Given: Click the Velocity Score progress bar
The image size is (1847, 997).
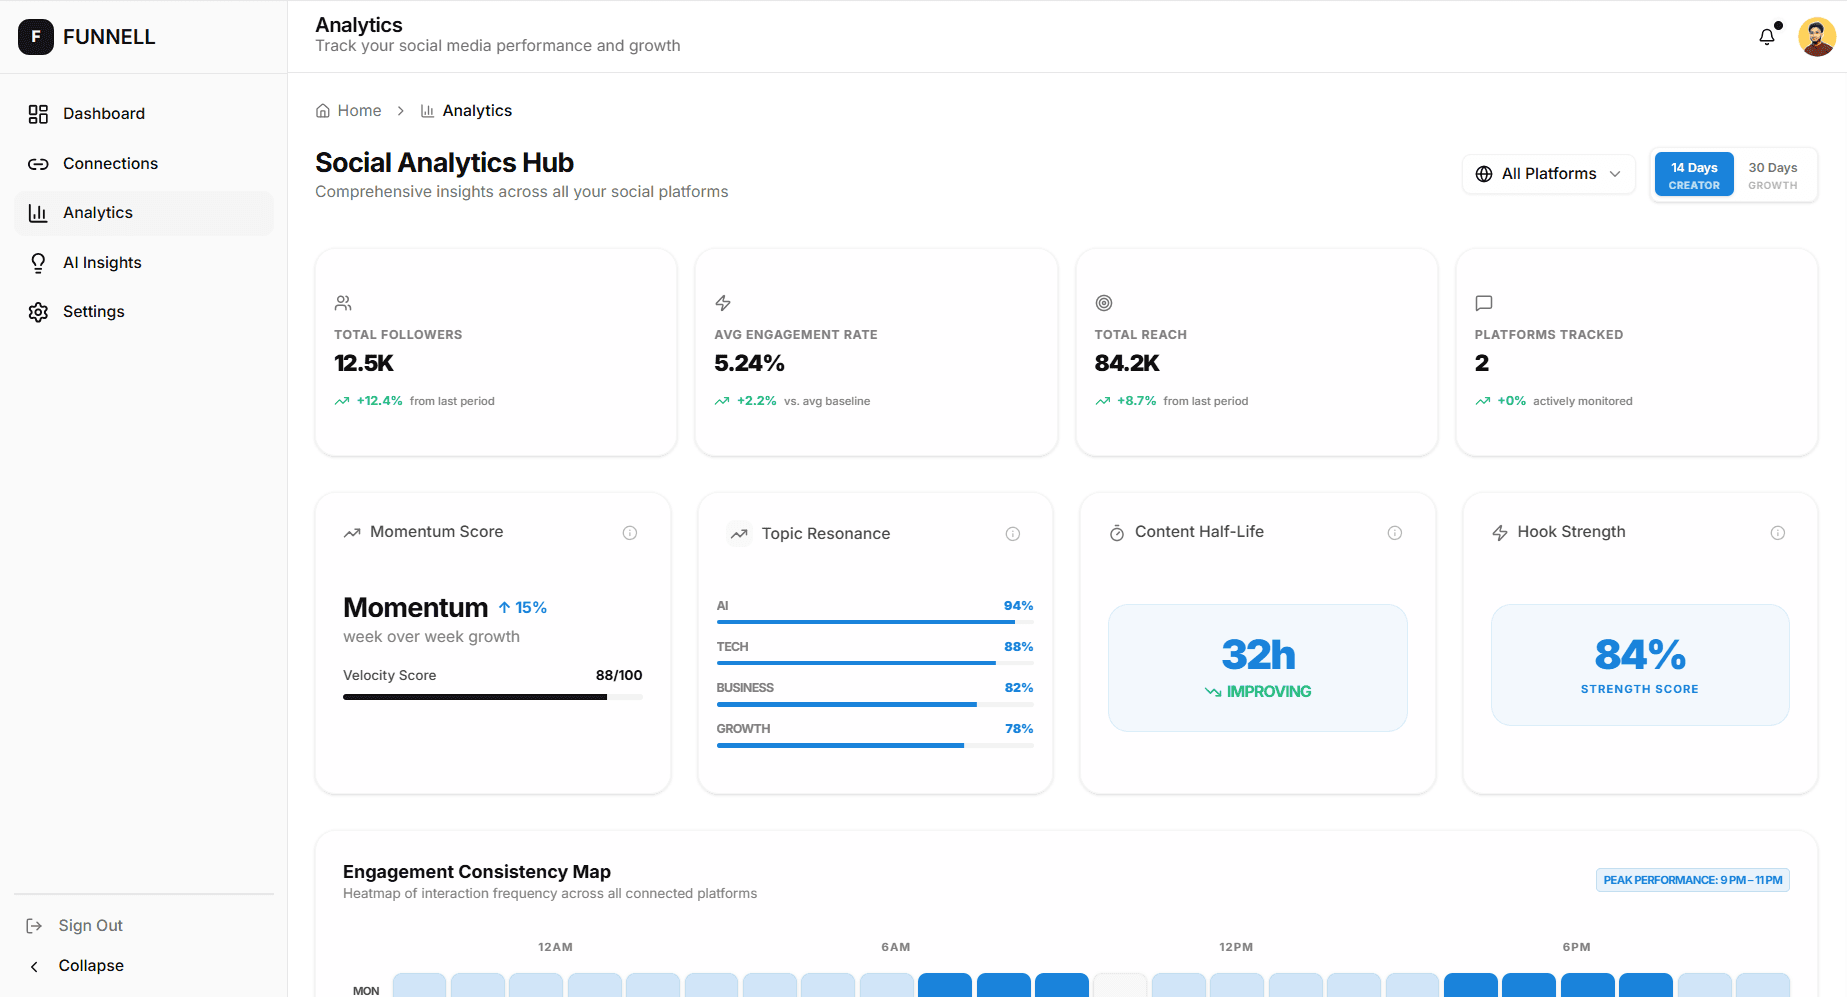Looking at the screenshot, I should coord(492,697).
